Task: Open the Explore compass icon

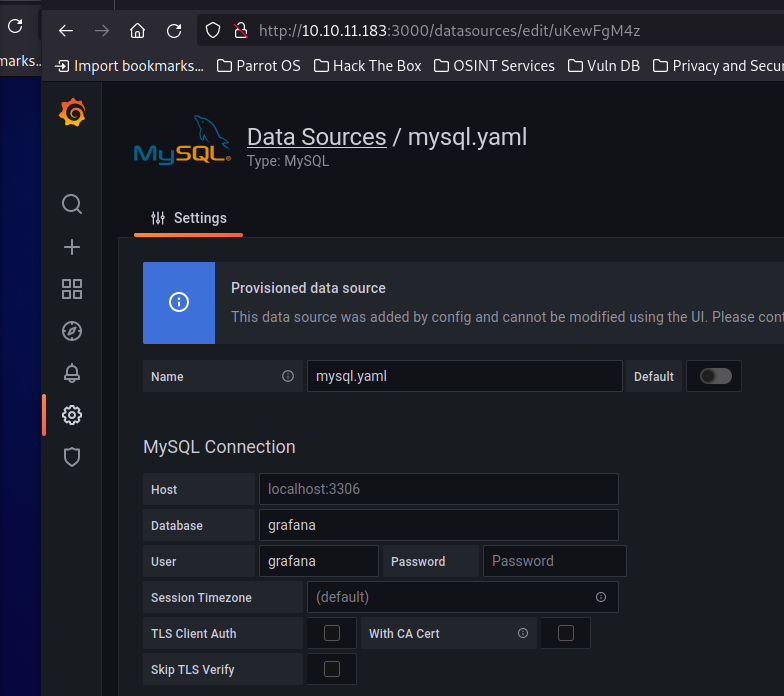Action: click(72, 331)
